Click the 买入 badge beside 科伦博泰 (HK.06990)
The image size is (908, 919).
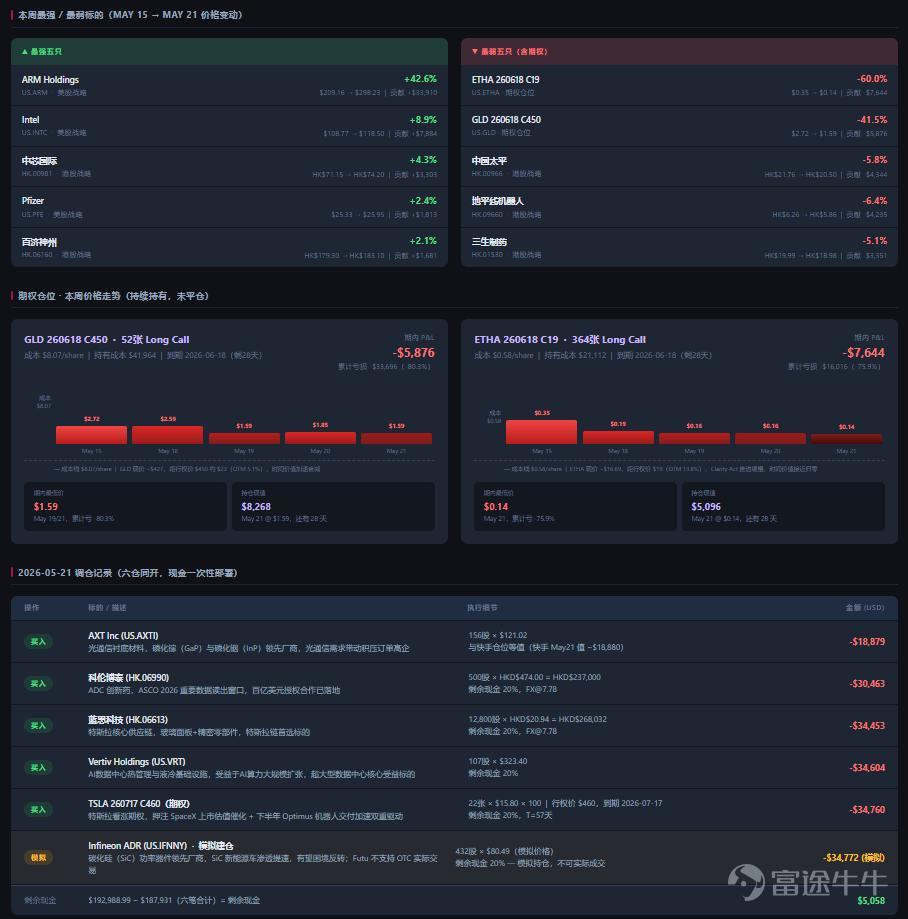click(38, 683)
